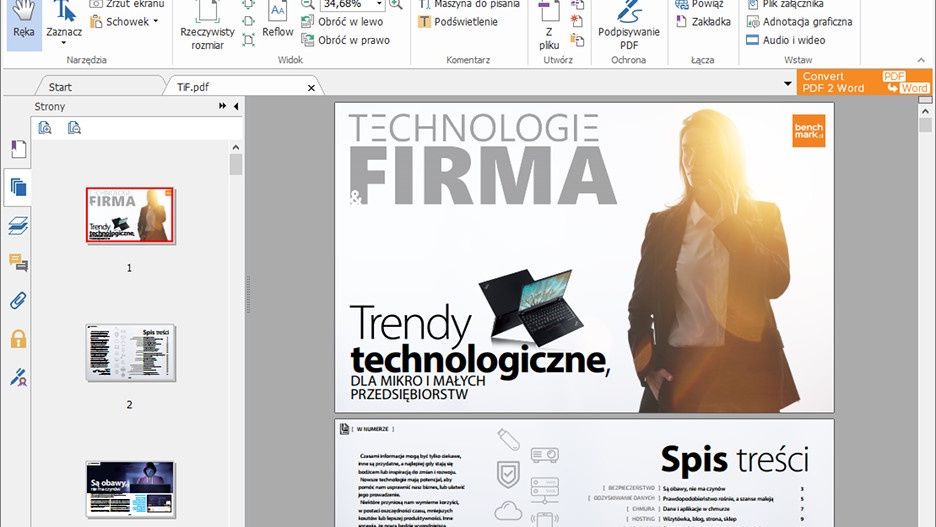This screenshot has height=527, width=936.
Task: Click thumbnail panel scroll up arrow
Action: (x=236, y=147)
